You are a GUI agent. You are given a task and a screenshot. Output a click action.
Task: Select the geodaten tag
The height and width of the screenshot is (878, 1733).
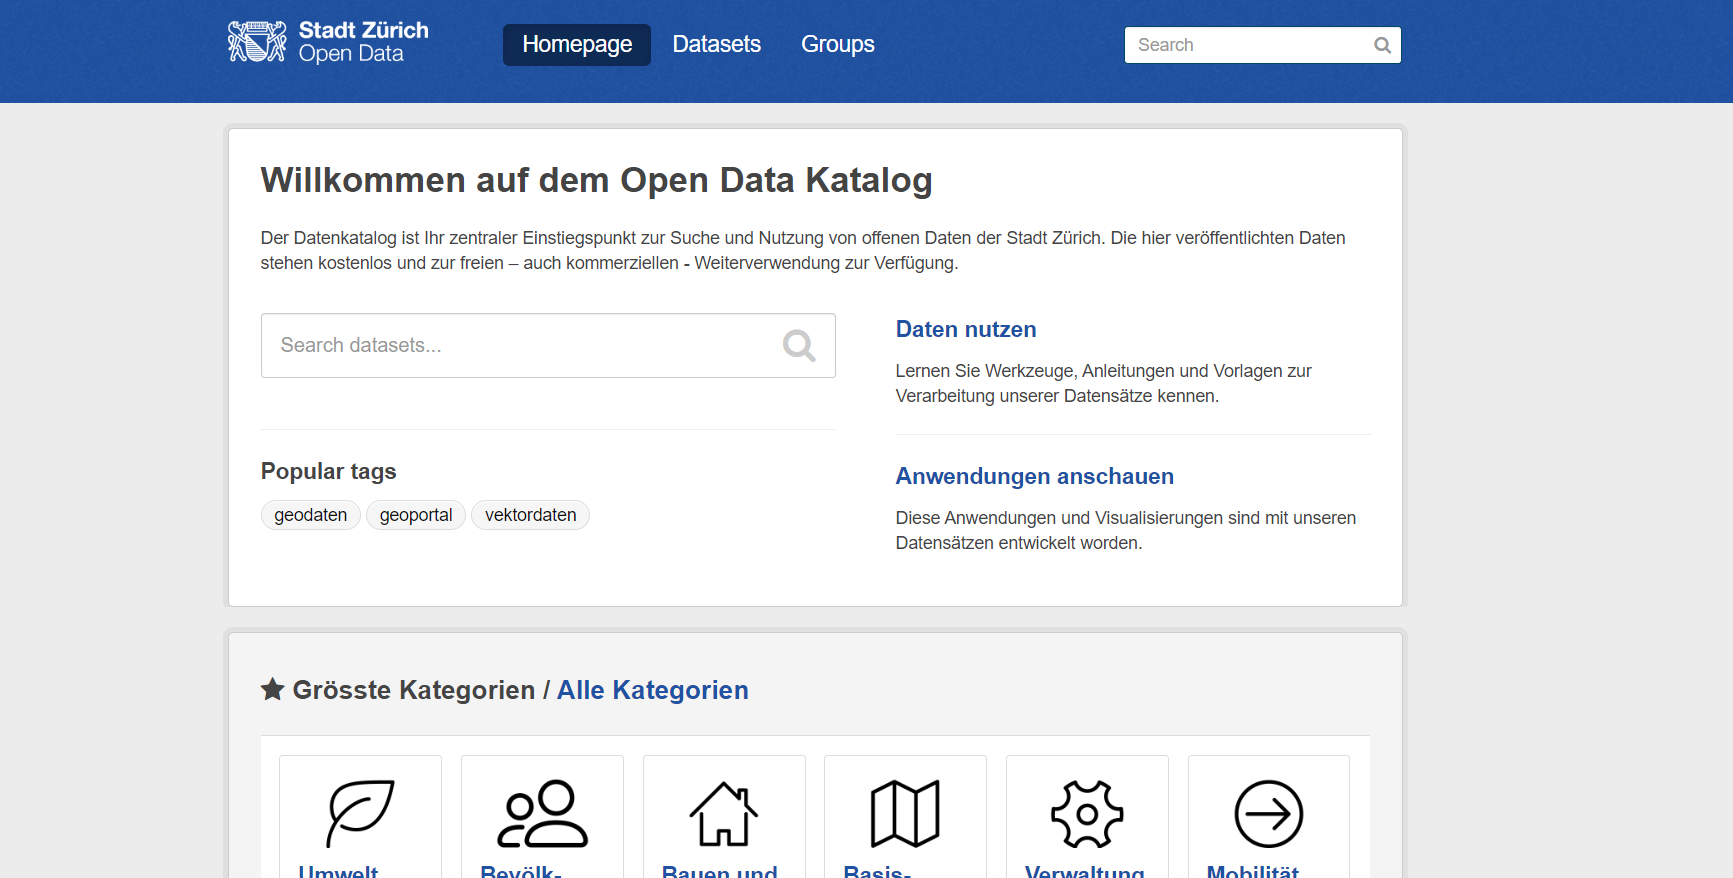(310, 515)
